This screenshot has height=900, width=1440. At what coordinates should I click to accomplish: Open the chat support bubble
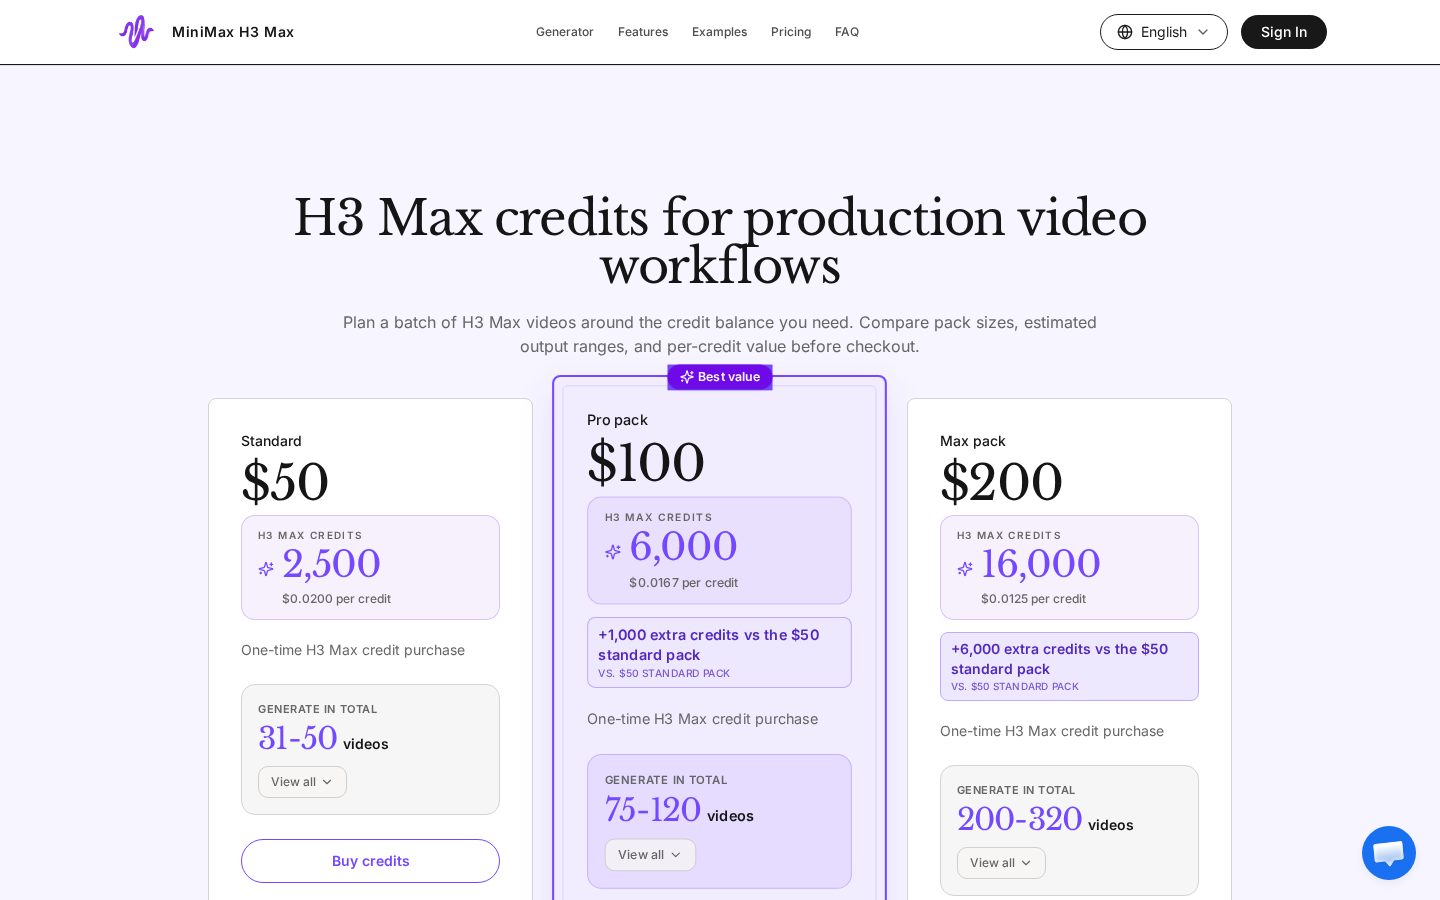pyautogui.click(x=1389, y=853)
